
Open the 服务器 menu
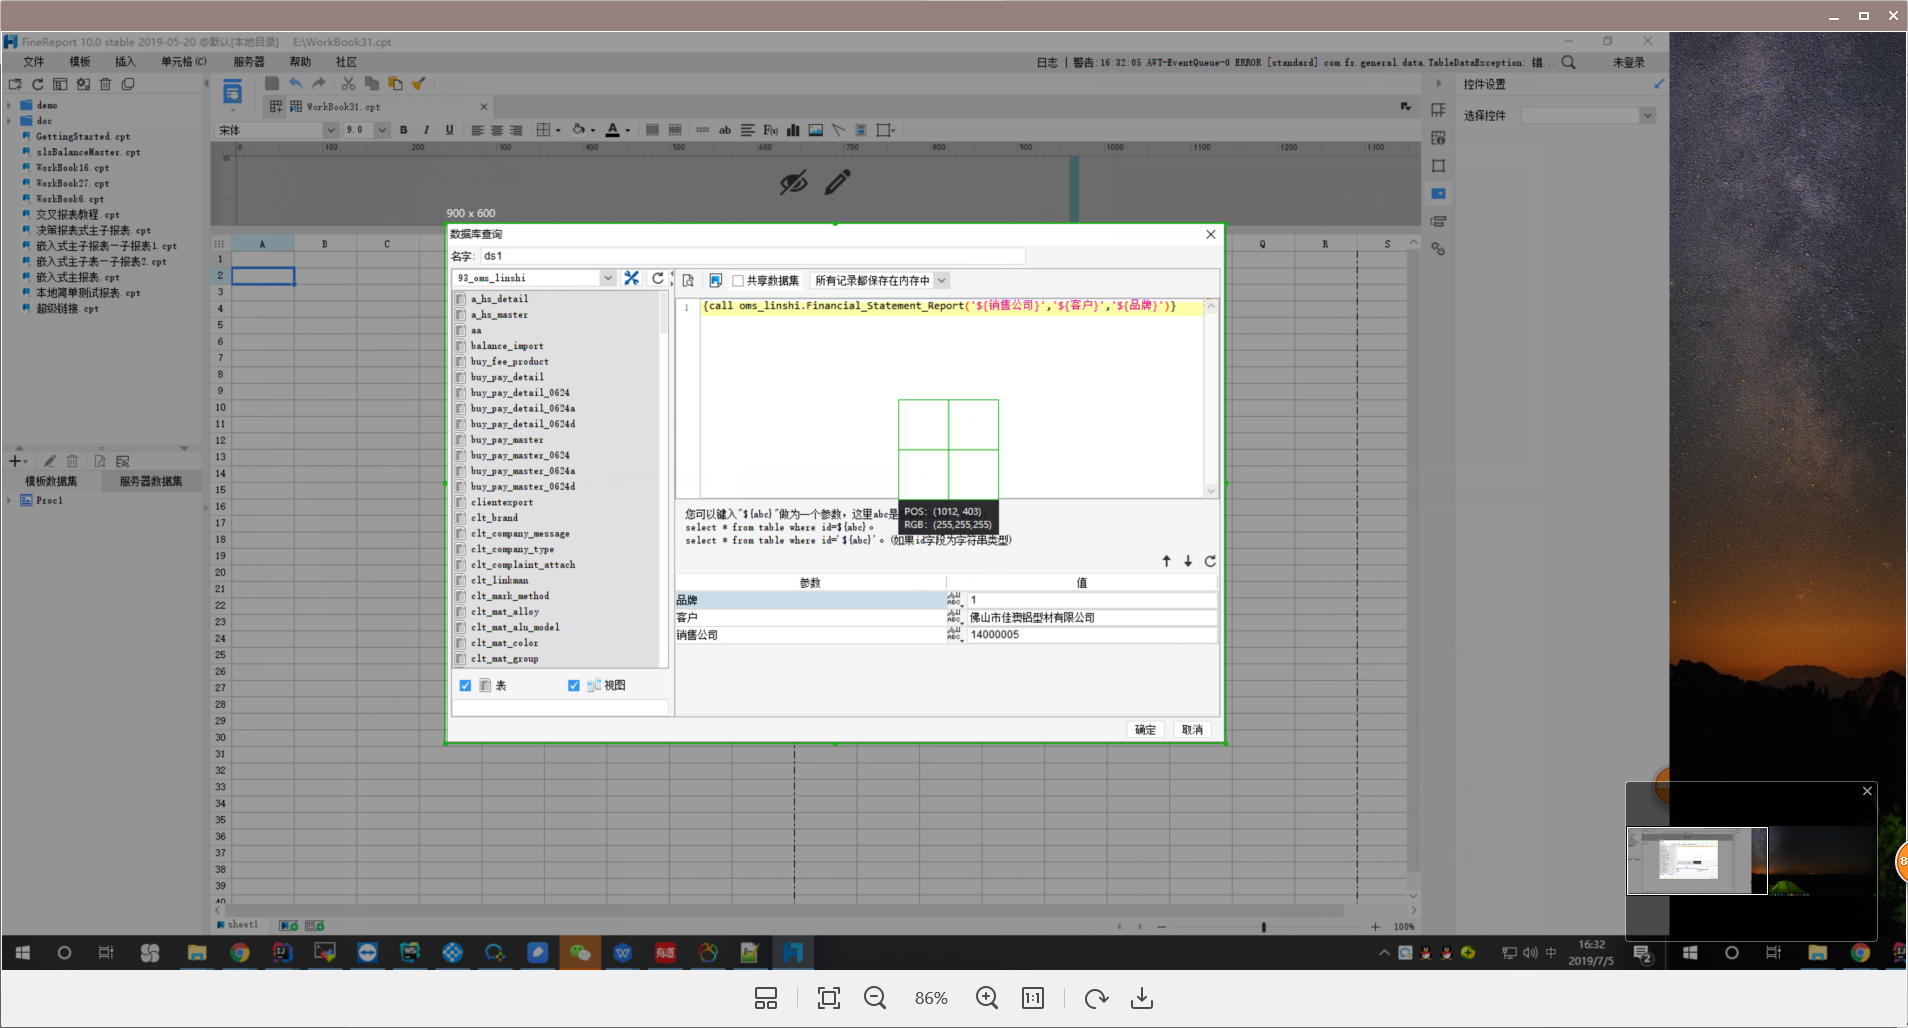pos(249,62)
